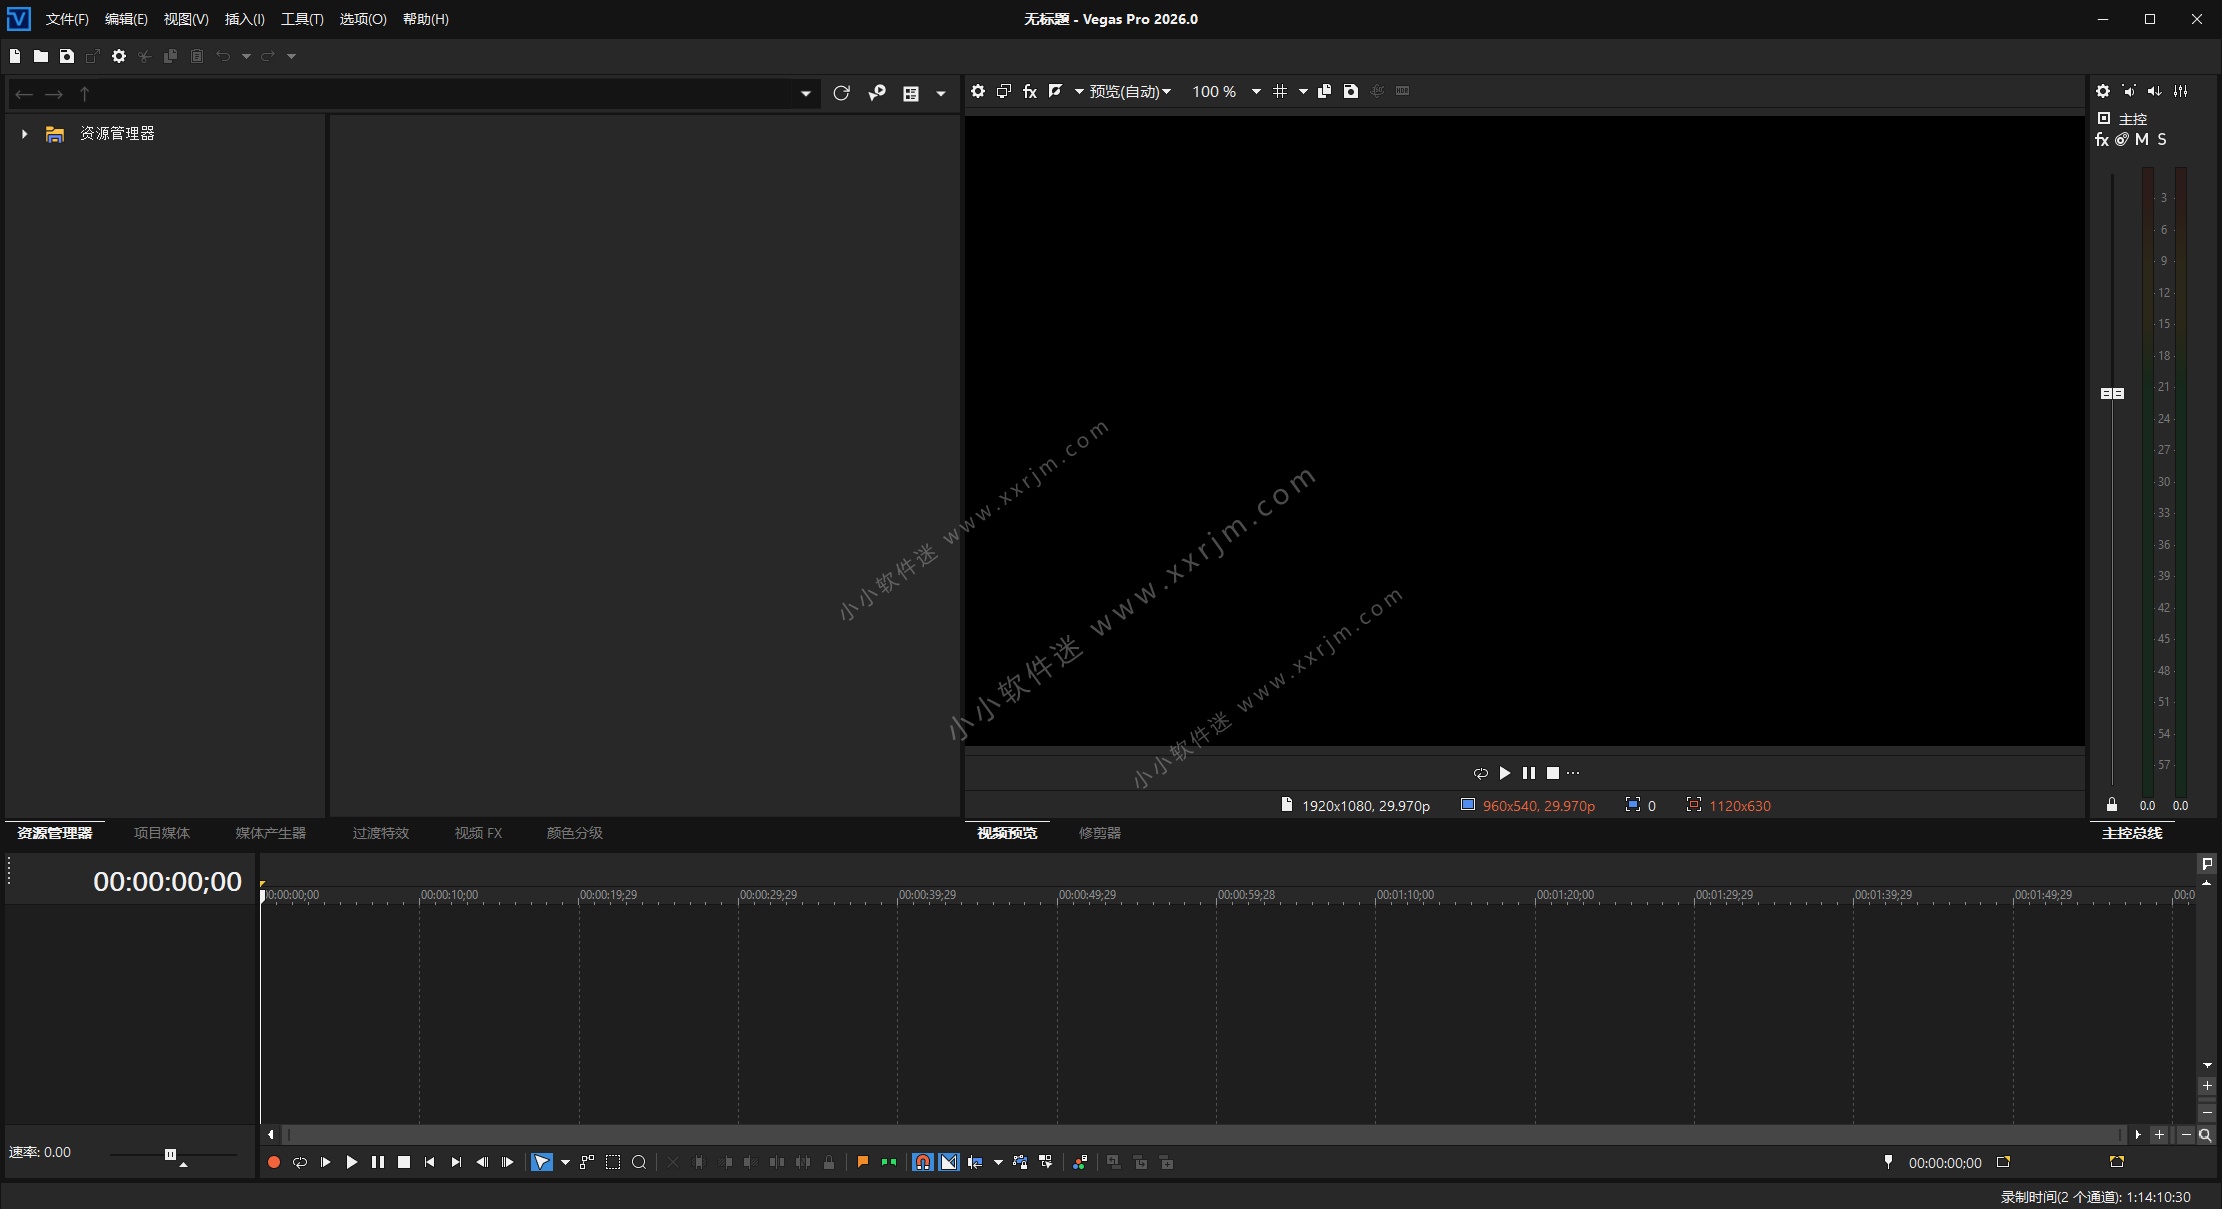The height and width of the screenshot is (1209, 2222).
Task: Open the 文件(F) menu
Action: (x=67, y=19)
